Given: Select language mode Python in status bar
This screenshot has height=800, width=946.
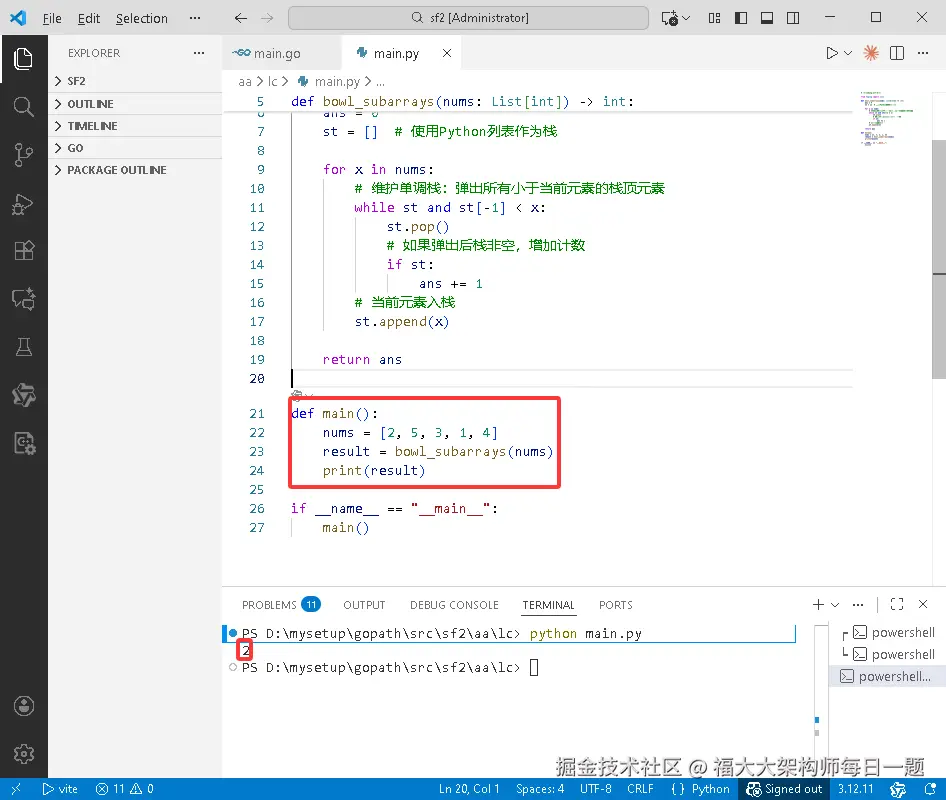Looking at the screenshot, I should point(710,789).
